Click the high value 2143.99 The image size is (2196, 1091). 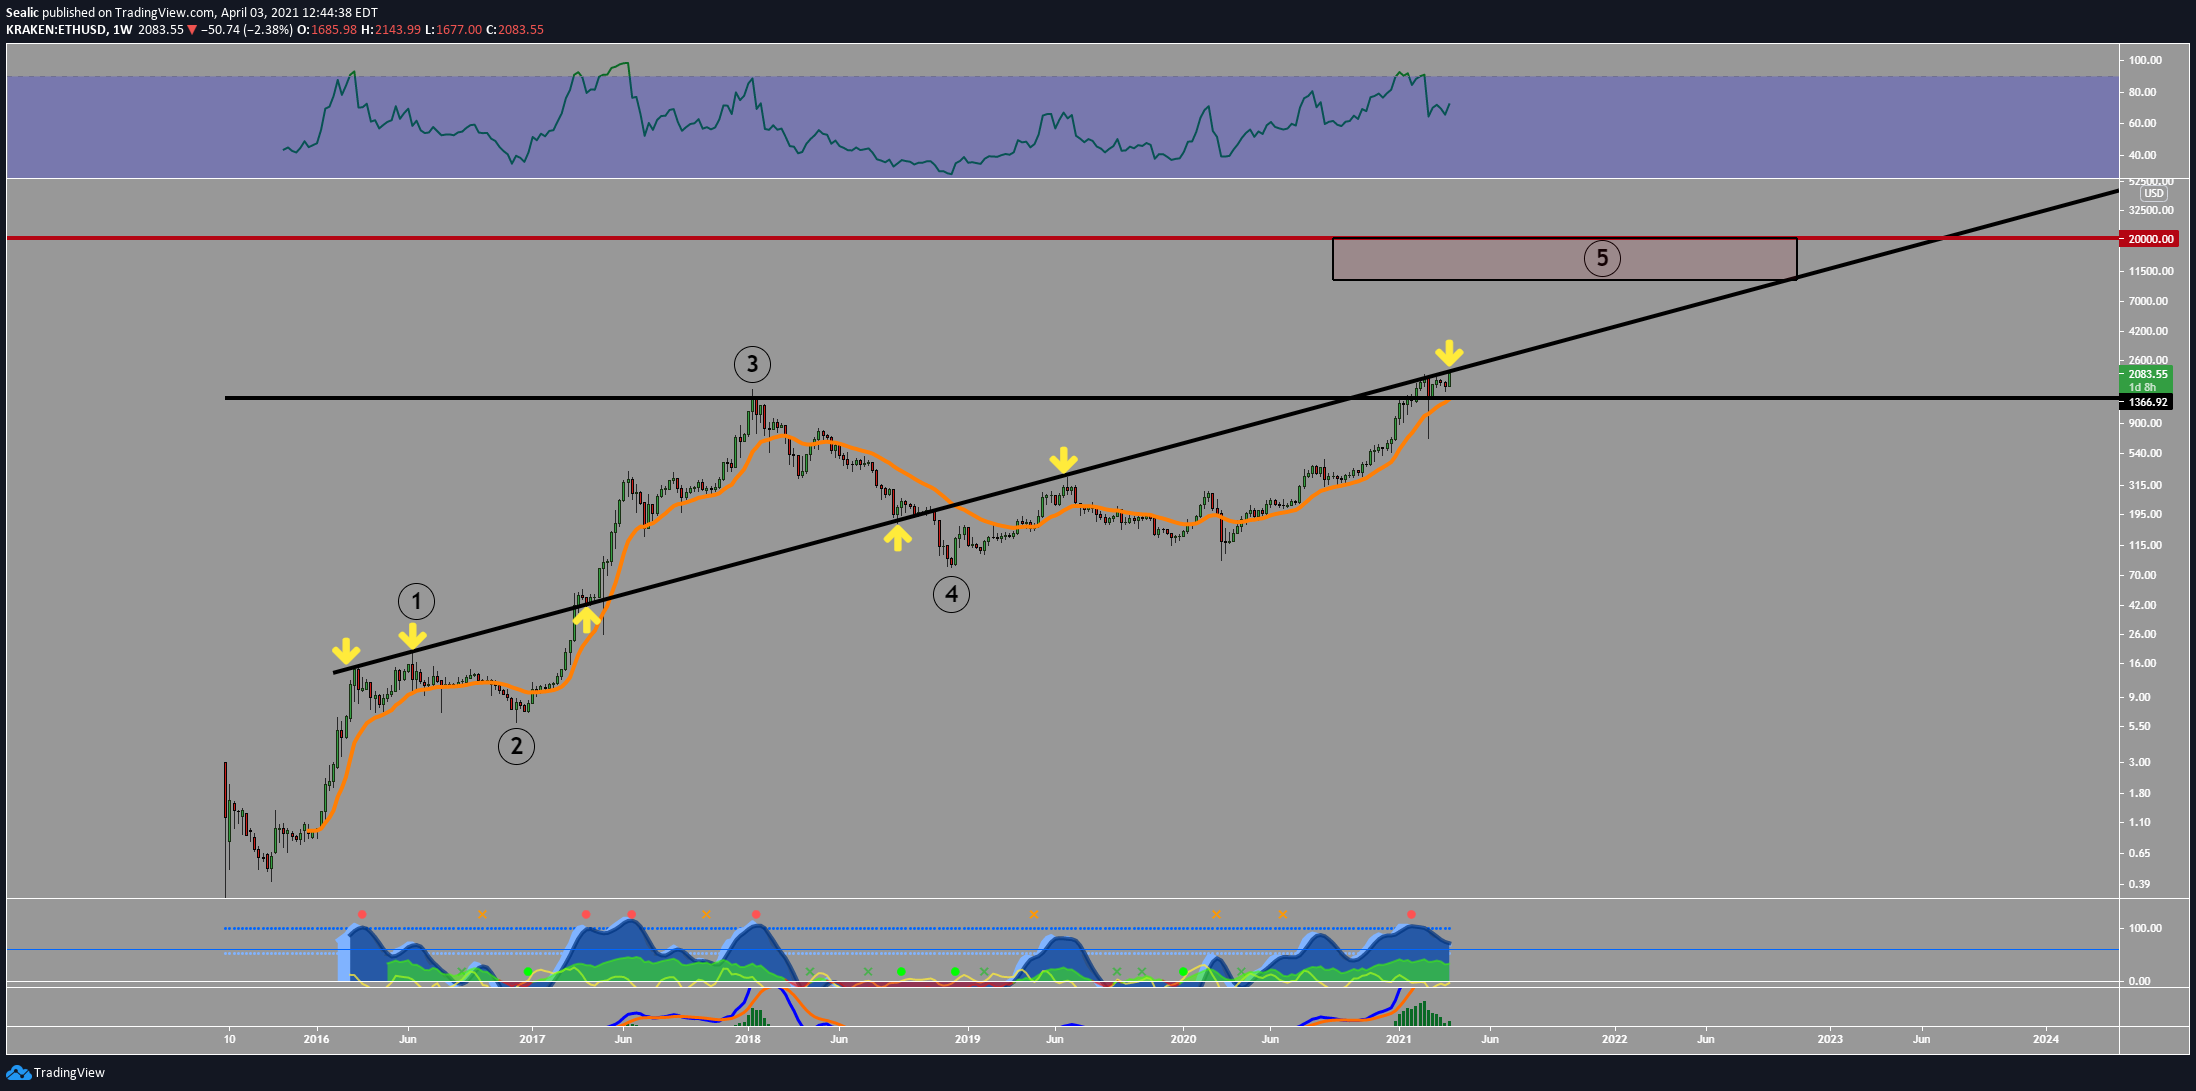coord(397,30)
